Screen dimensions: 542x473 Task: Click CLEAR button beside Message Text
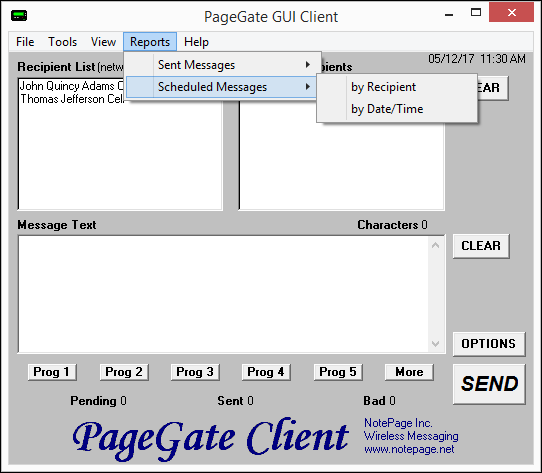(x=481, y=246)
